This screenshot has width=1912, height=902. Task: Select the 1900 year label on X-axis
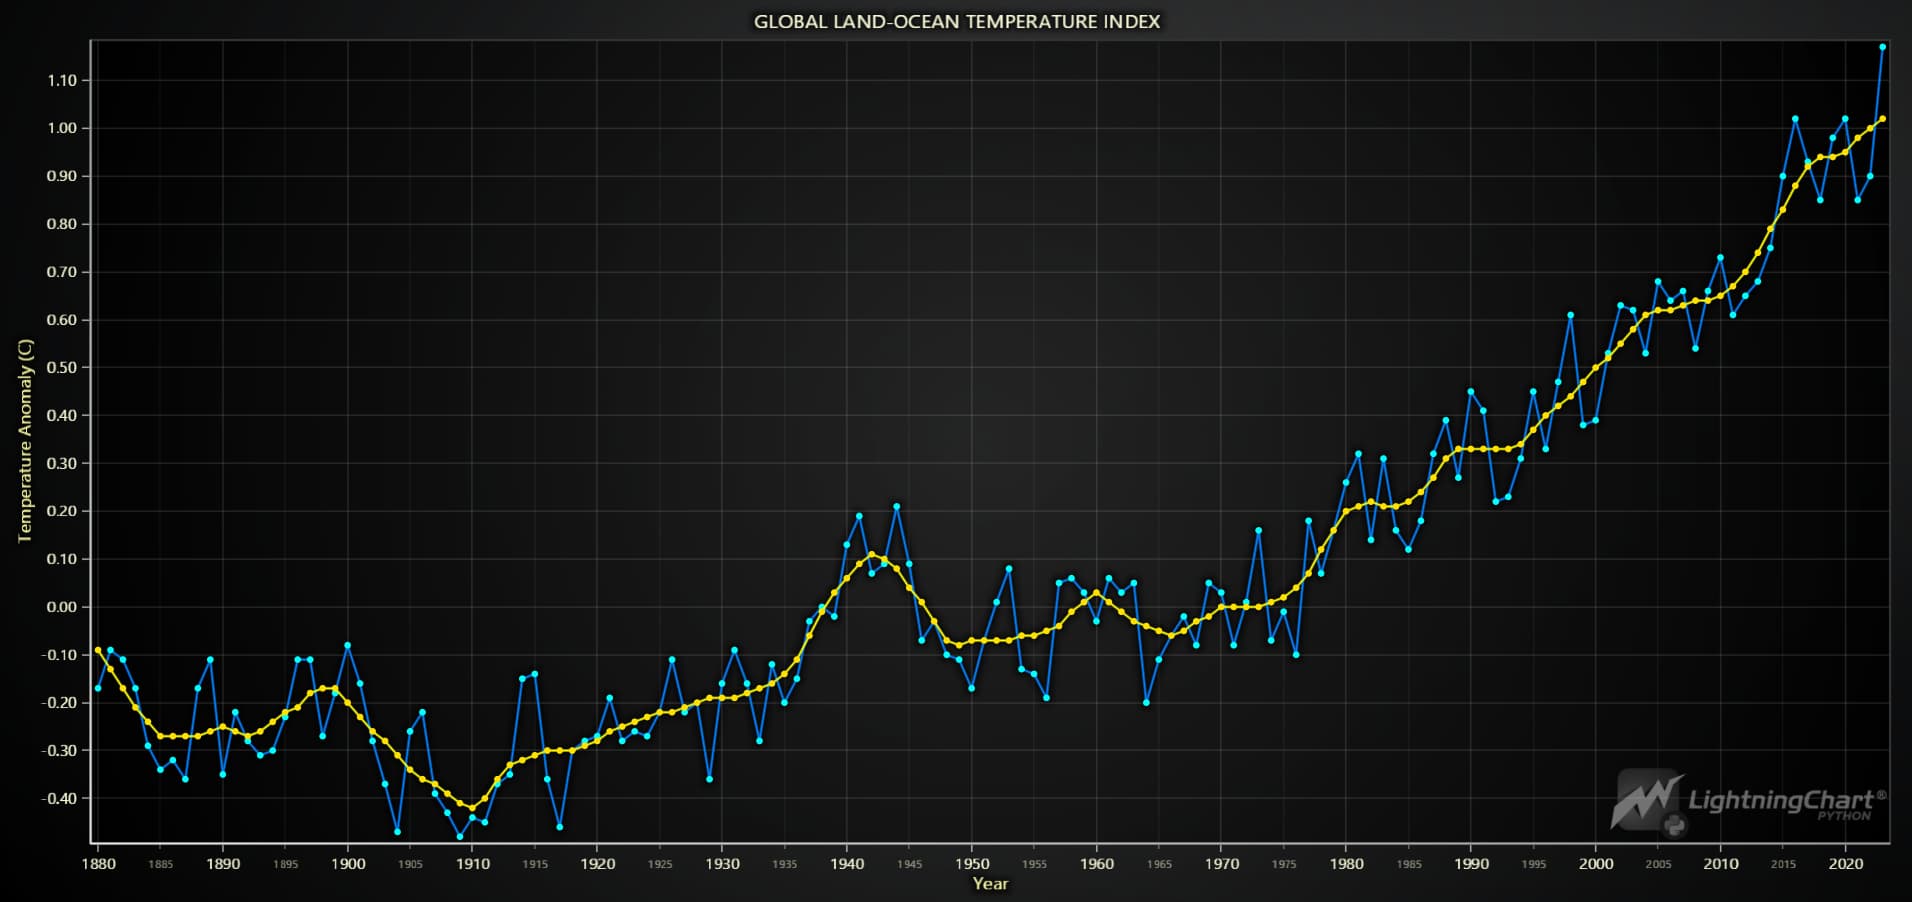click(x=348, y=864)
